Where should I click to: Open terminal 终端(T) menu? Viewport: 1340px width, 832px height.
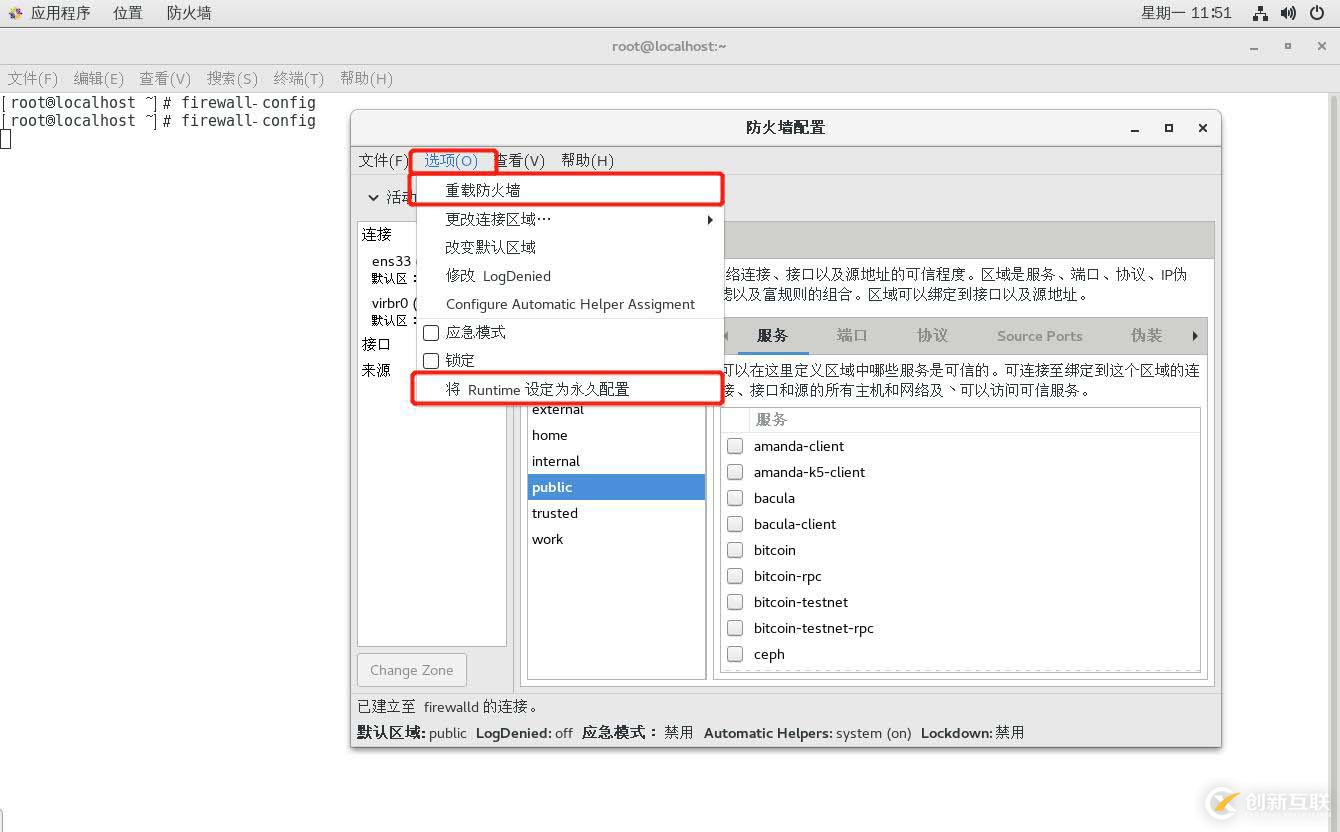[x=298, y=78]
